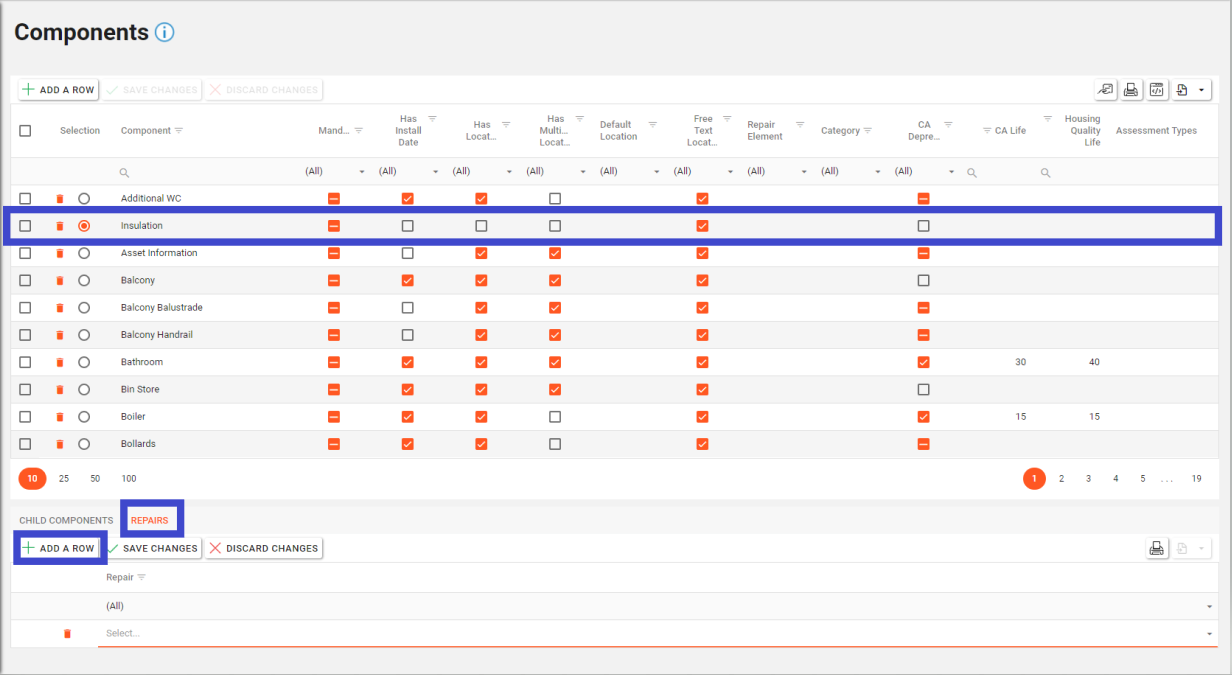Delete the Bathroom row with trash icon
1232x675 pixels.
pos(60,362)
